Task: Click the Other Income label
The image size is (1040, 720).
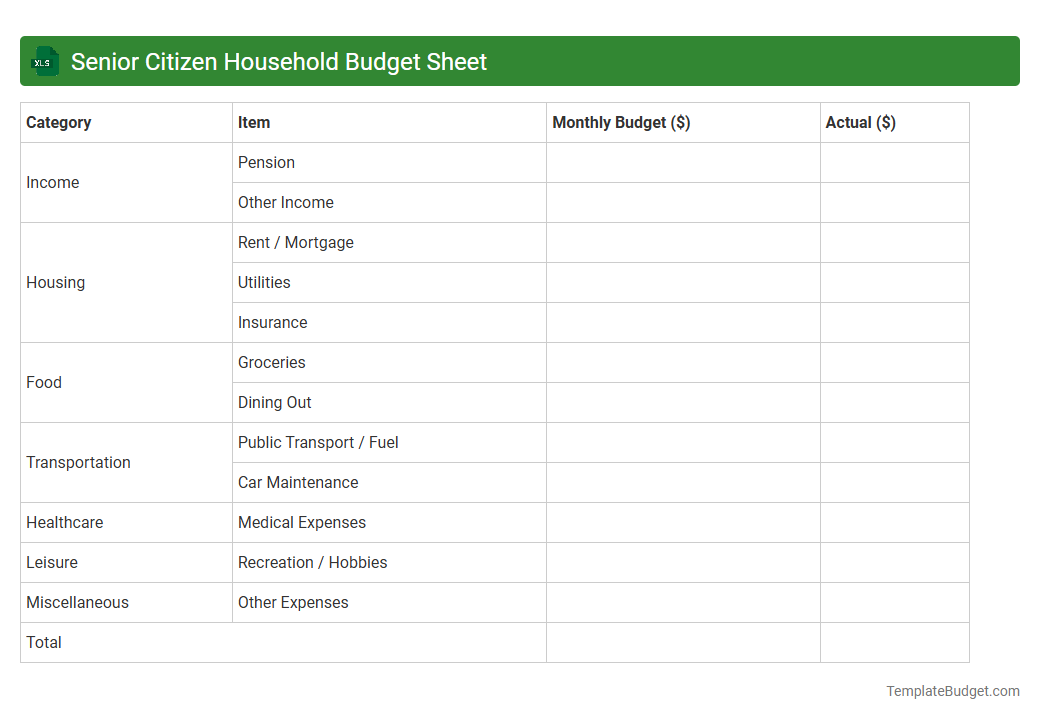Action: click(x=286, y=202)
